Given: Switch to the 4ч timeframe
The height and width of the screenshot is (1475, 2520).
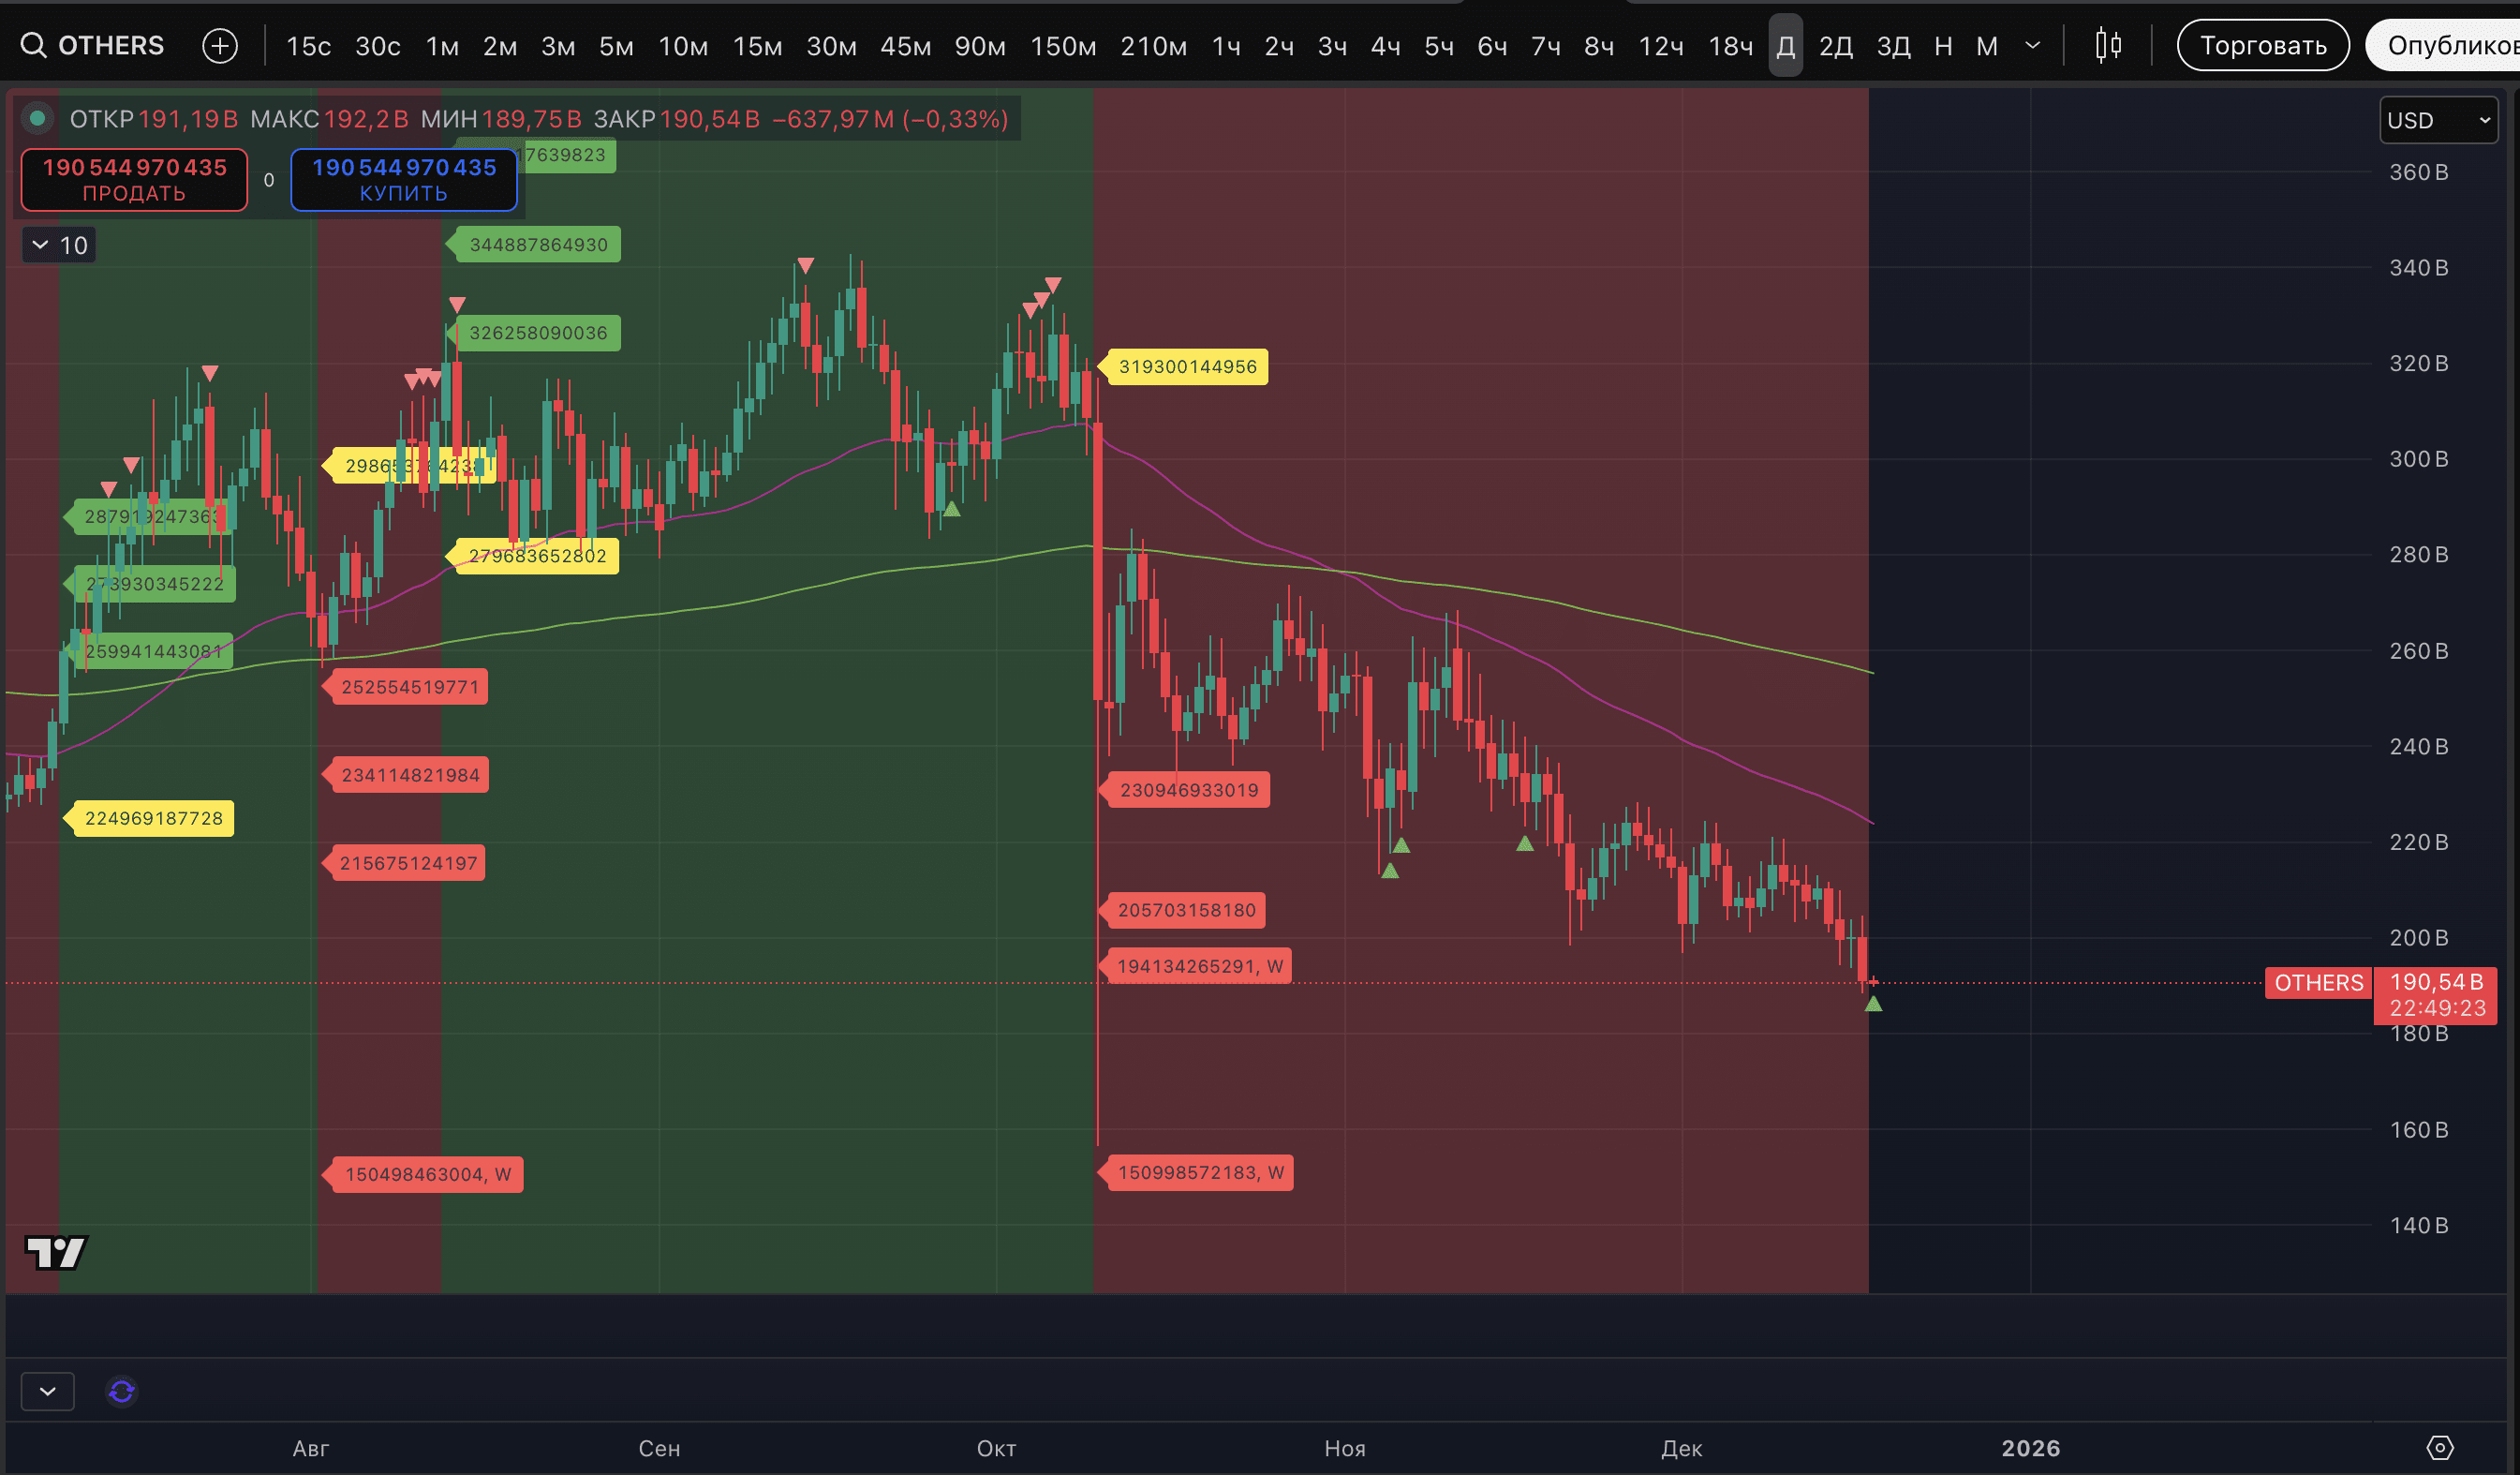Looking at the screenshot, I should [x=1385, y=46].
